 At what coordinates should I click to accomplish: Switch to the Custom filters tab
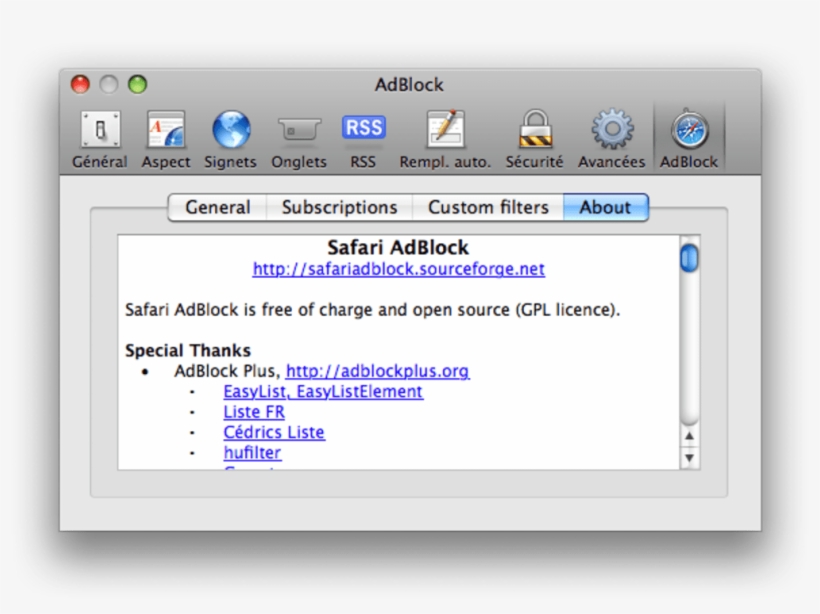(488, 207)
